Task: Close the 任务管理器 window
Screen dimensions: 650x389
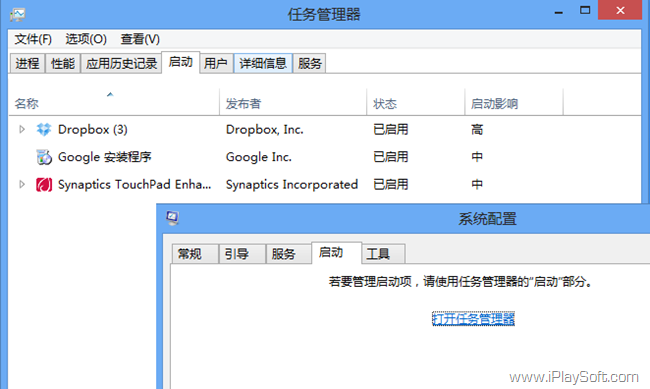Action: 620,10
